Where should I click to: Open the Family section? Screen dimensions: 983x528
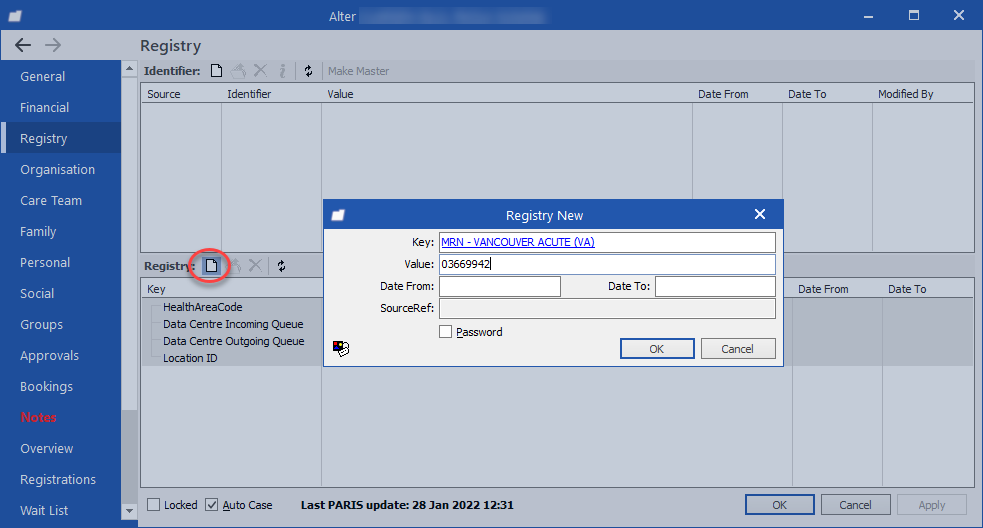(x=38, y=231)
